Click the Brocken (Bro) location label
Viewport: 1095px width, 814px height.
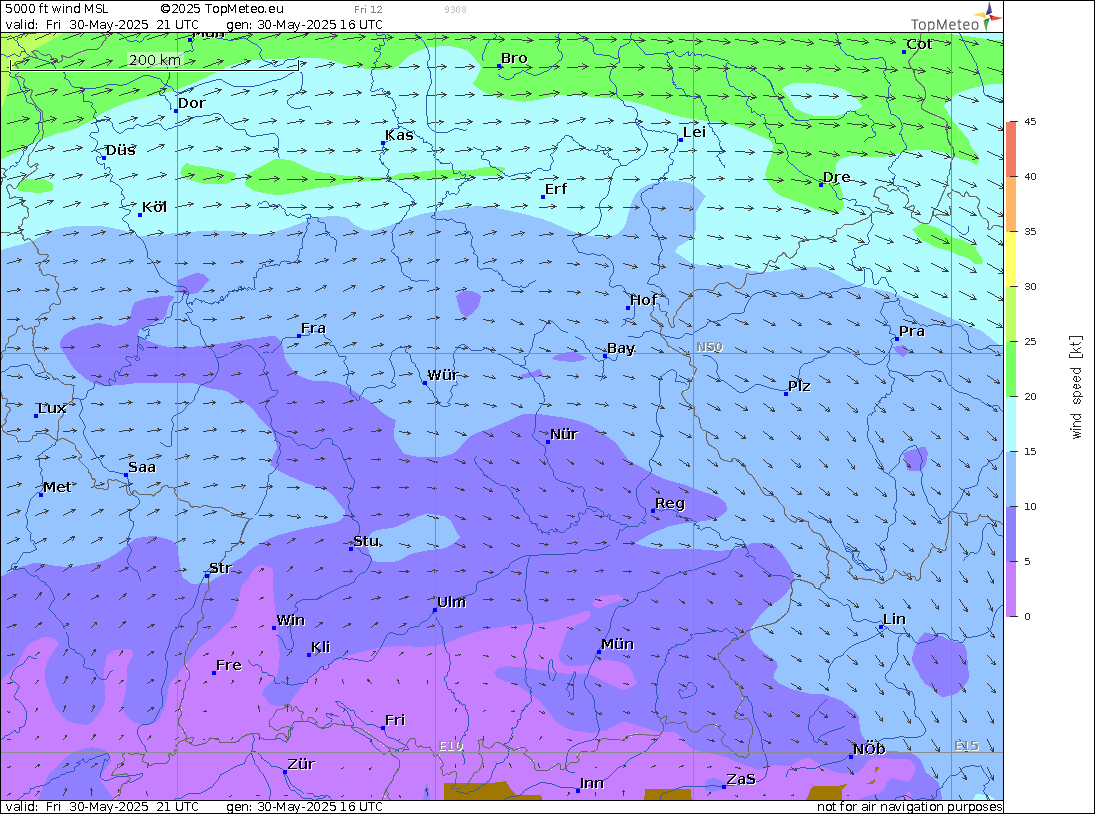pos(514,58)
